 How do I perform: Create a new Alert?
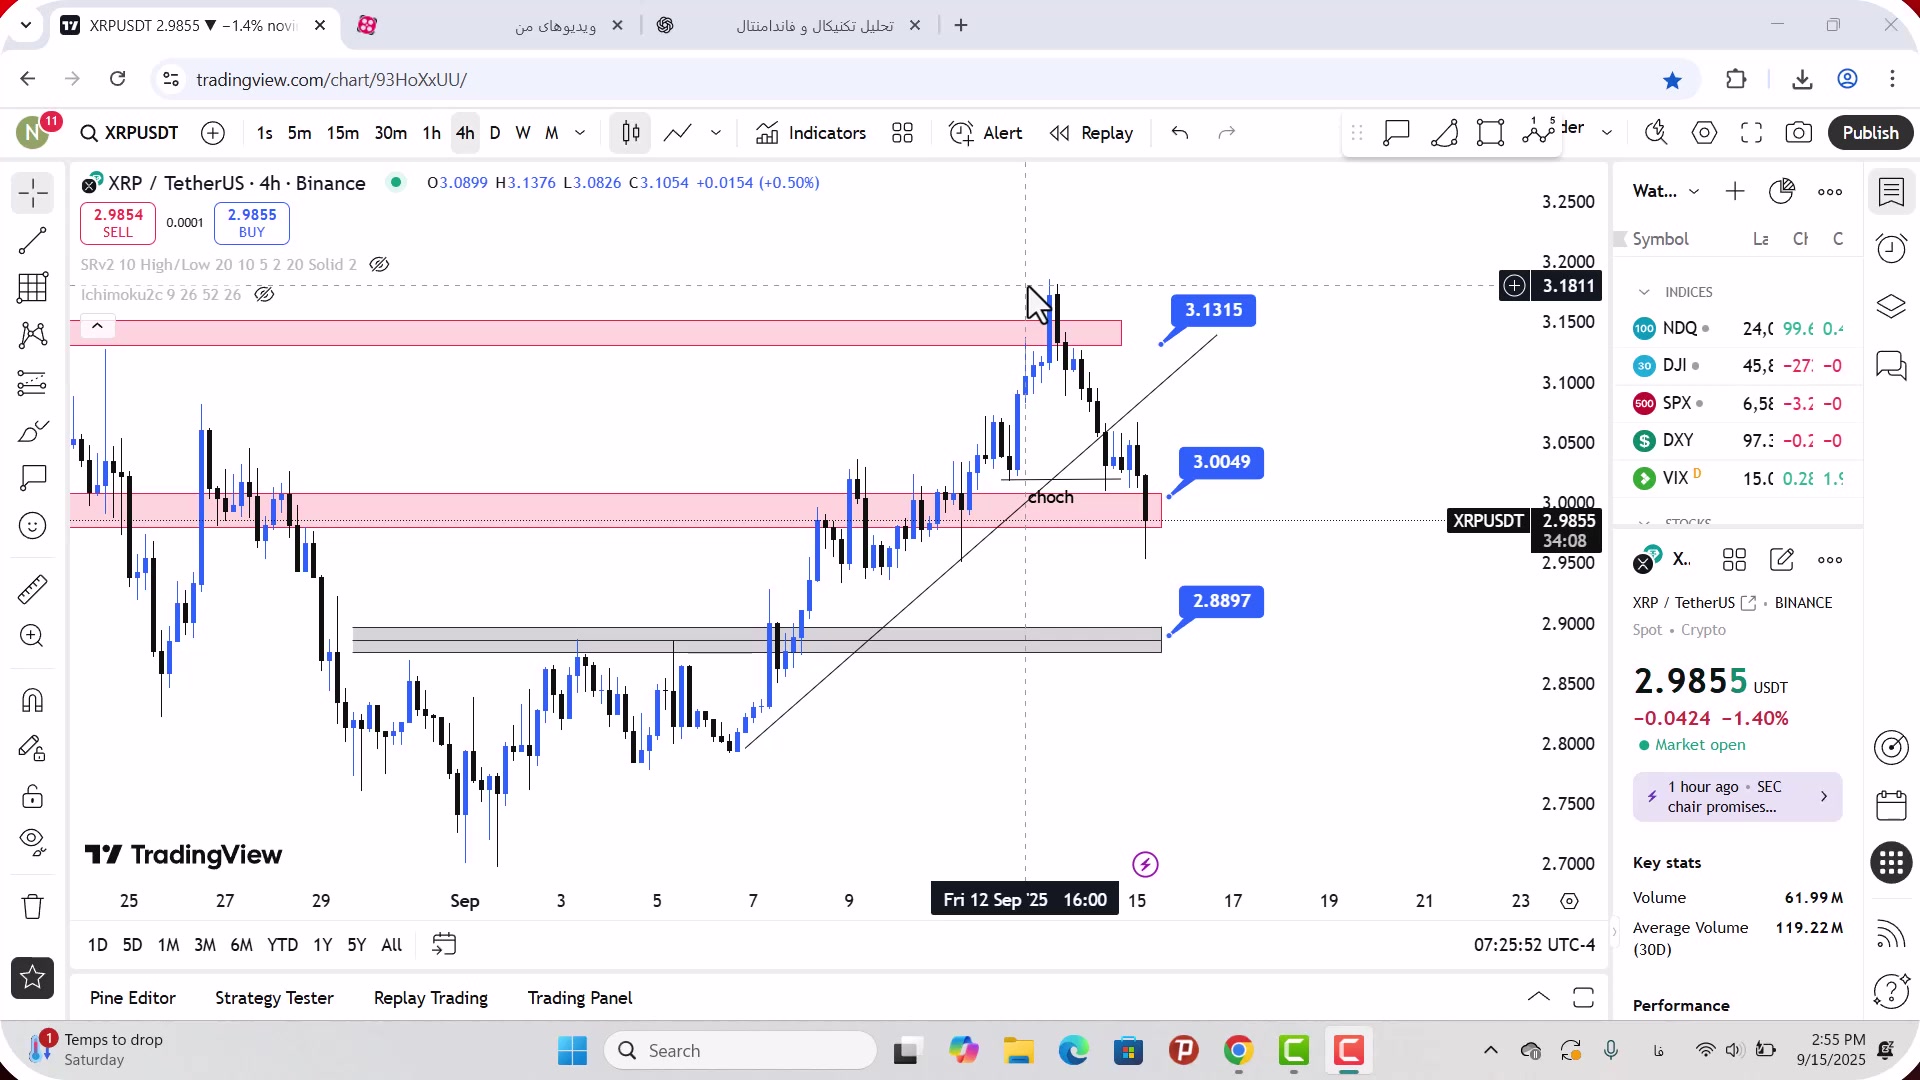(x=986, y=133)
